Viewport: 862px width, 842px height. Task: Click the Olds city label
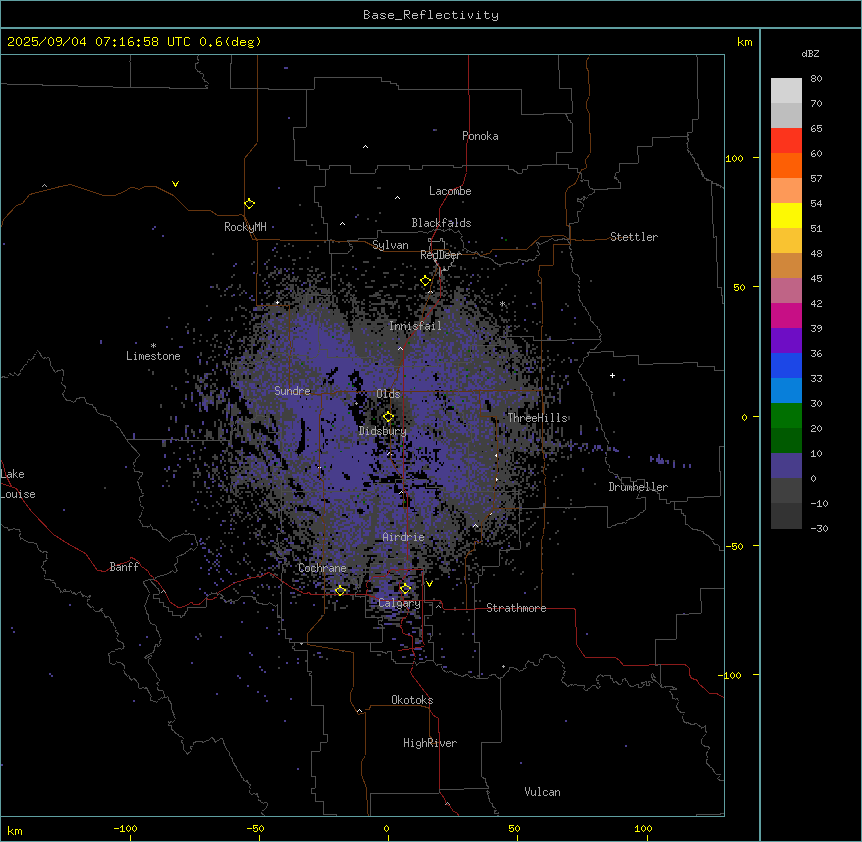click(388, 394)
